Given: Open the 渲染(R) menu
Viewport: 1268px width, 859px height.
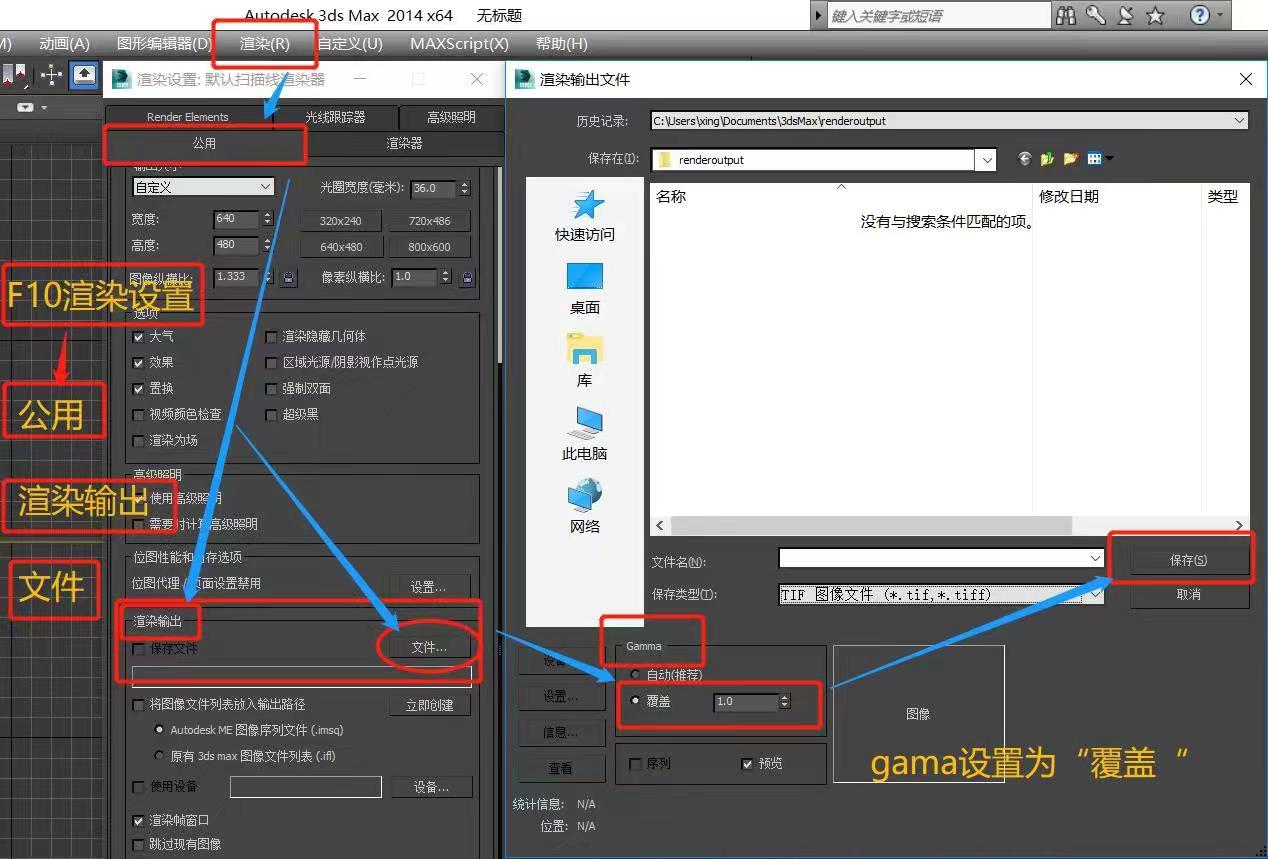Looking at the screenshot, I should pos(264,44).
